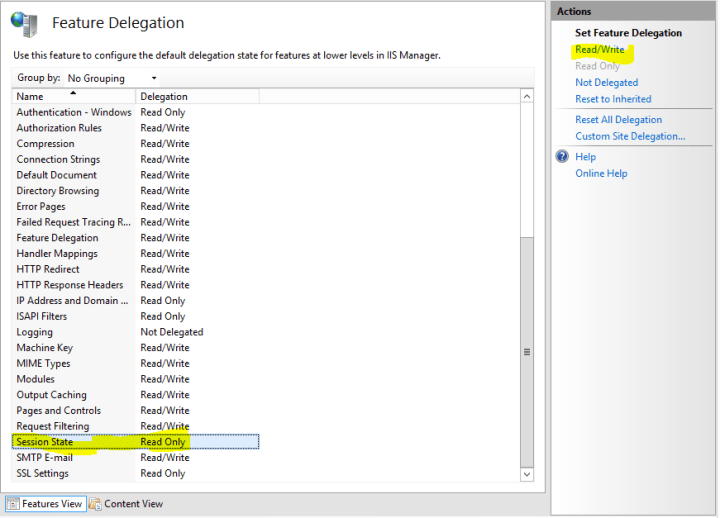Sort list by the Name column header
The width and height of the screenshot is (720, 518).
[73, 96]
